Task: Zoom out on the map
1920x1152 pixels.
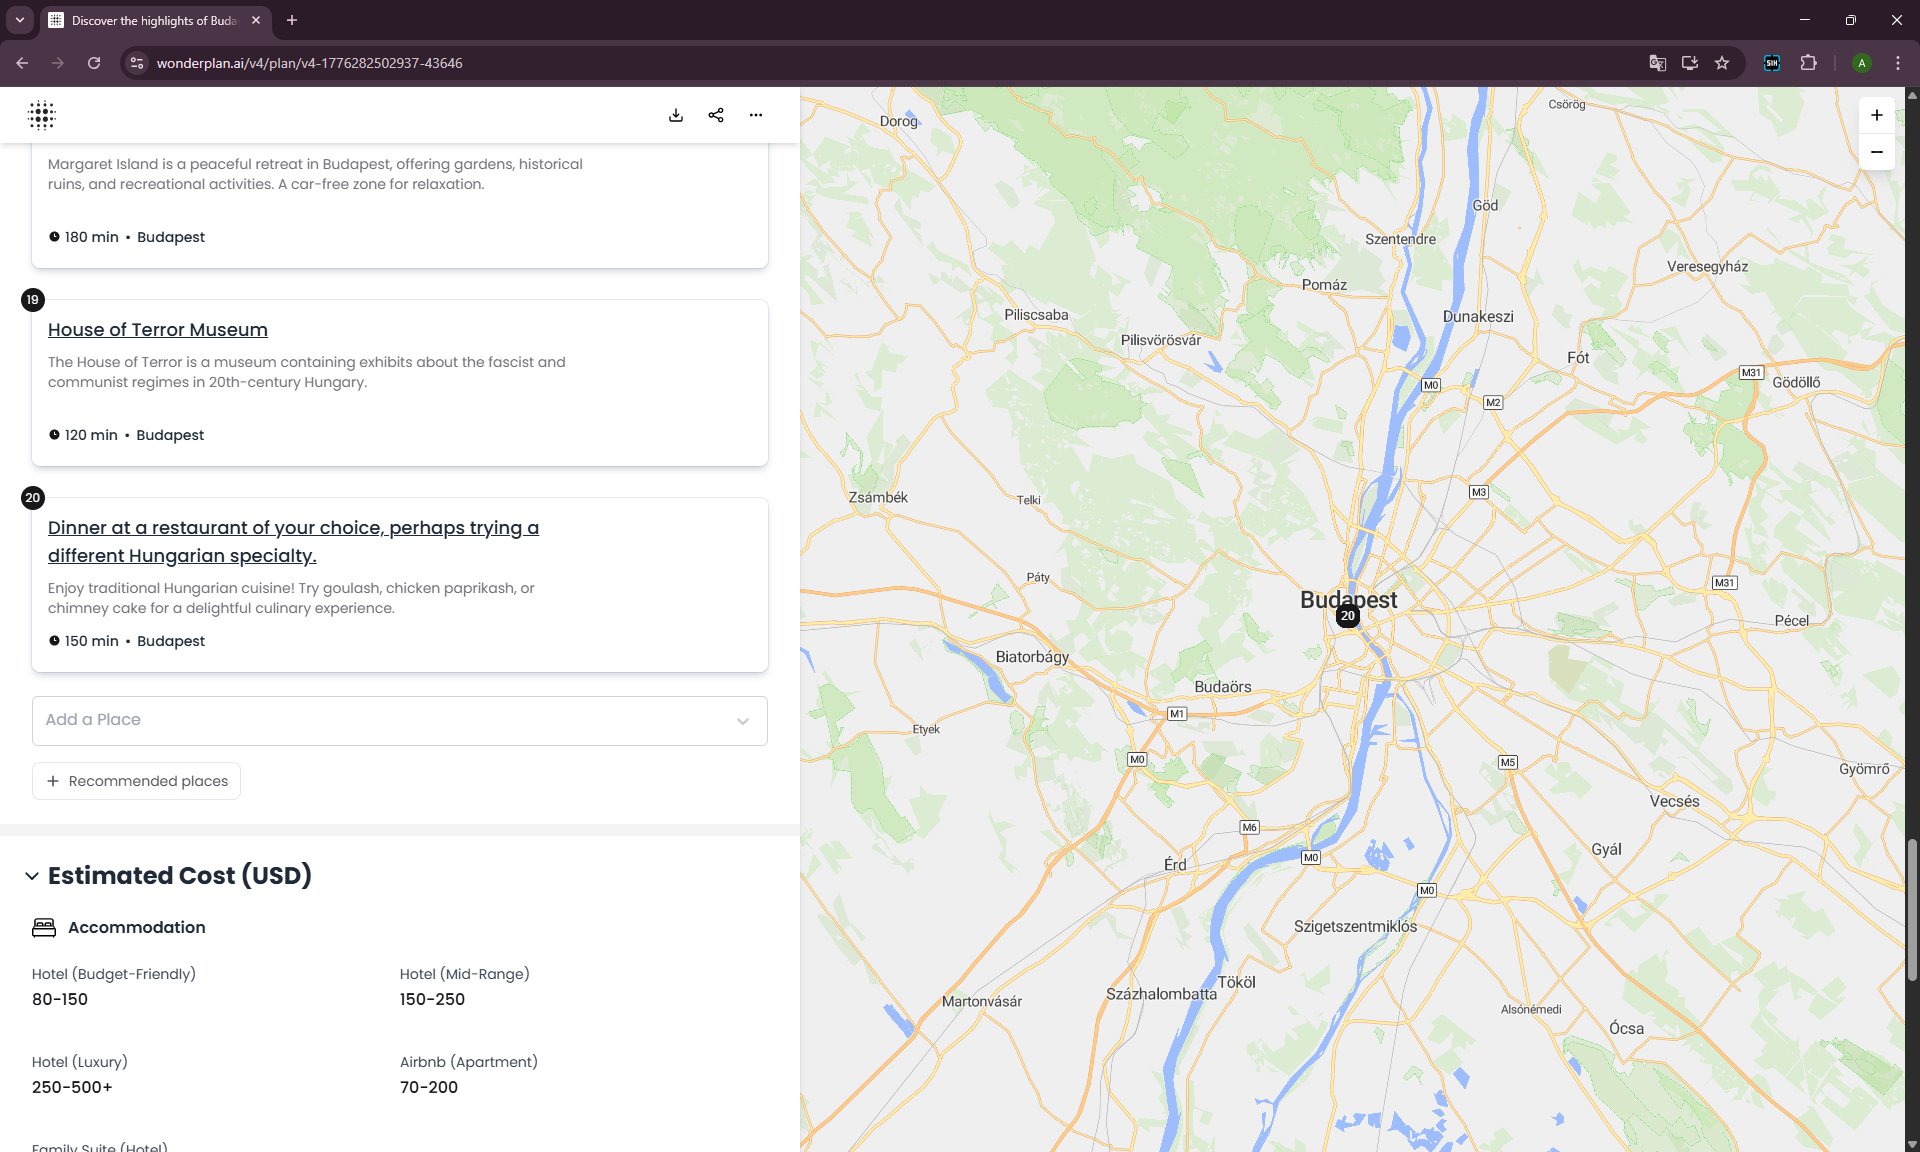Action: (1876, 152)
